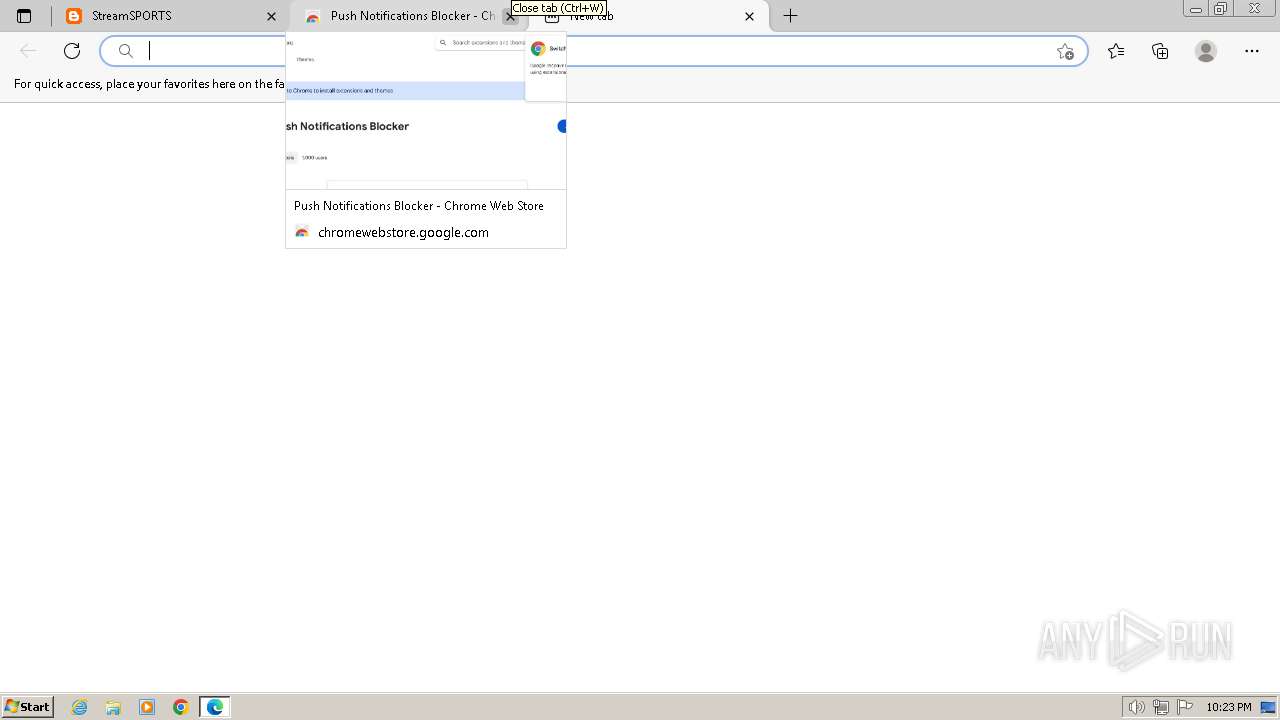Minimize the Edge browser window

(x=1195, y=9)
